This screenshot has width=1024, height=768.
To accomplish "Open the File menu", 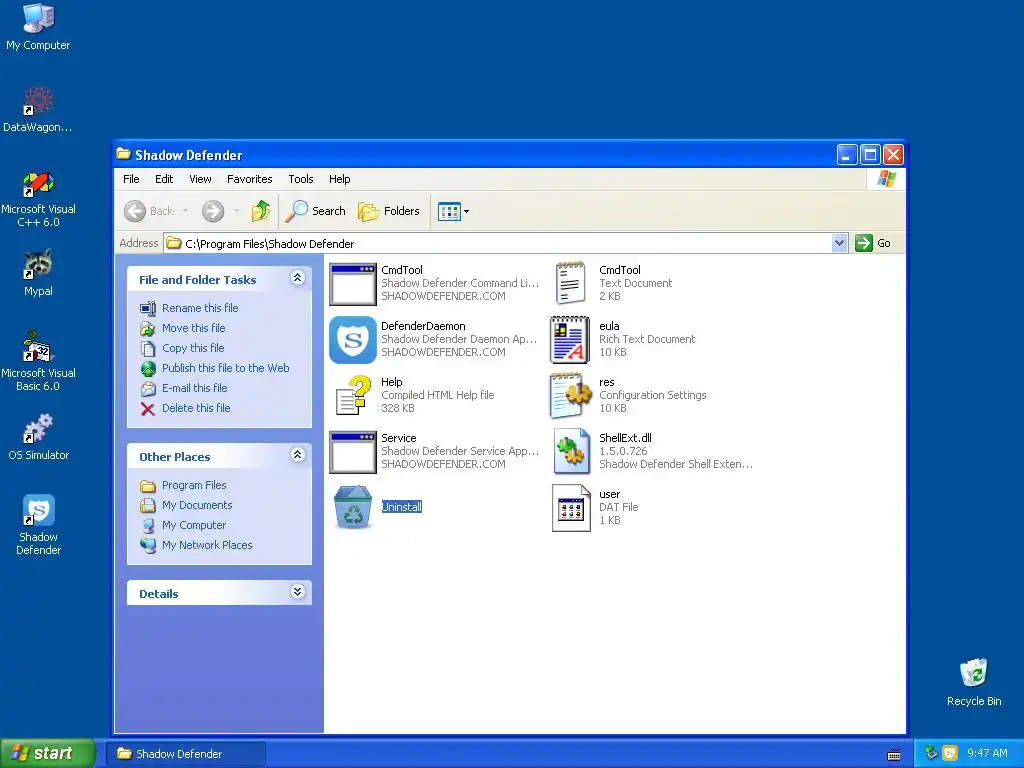I will (x=131, y=179).
